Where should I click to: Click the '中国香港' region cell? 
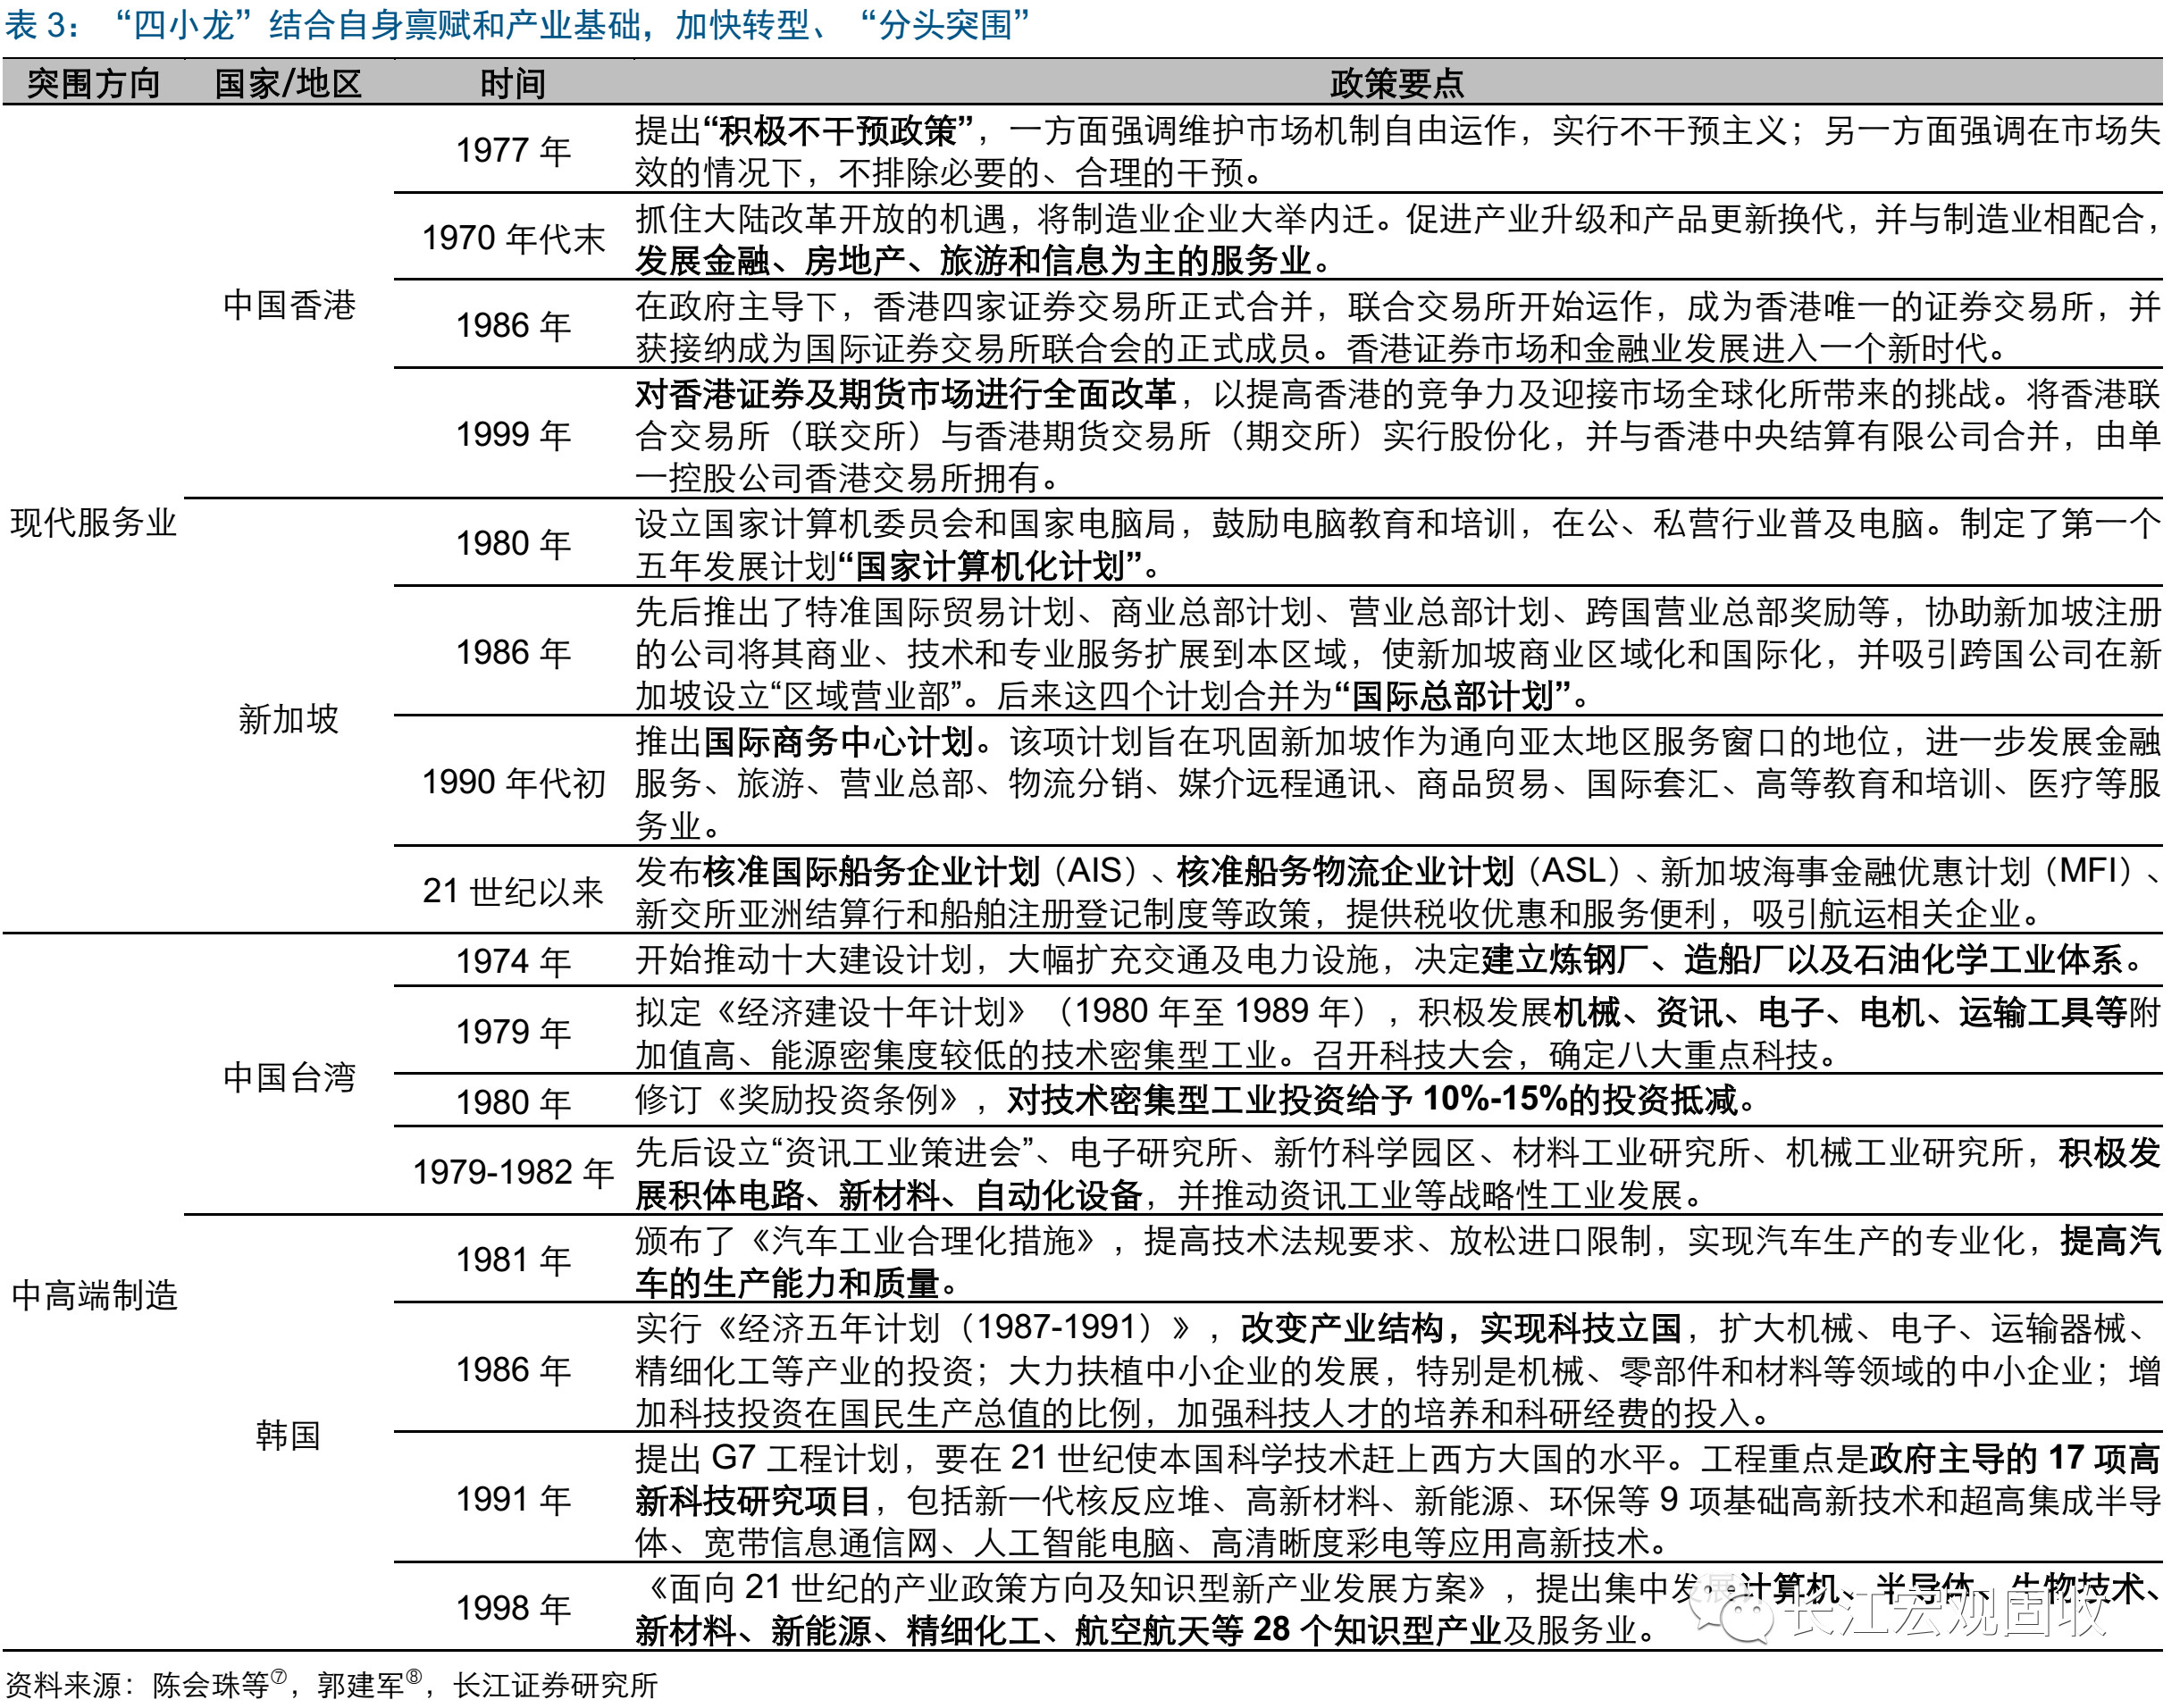pyautogui.click(x=289, y=305)
